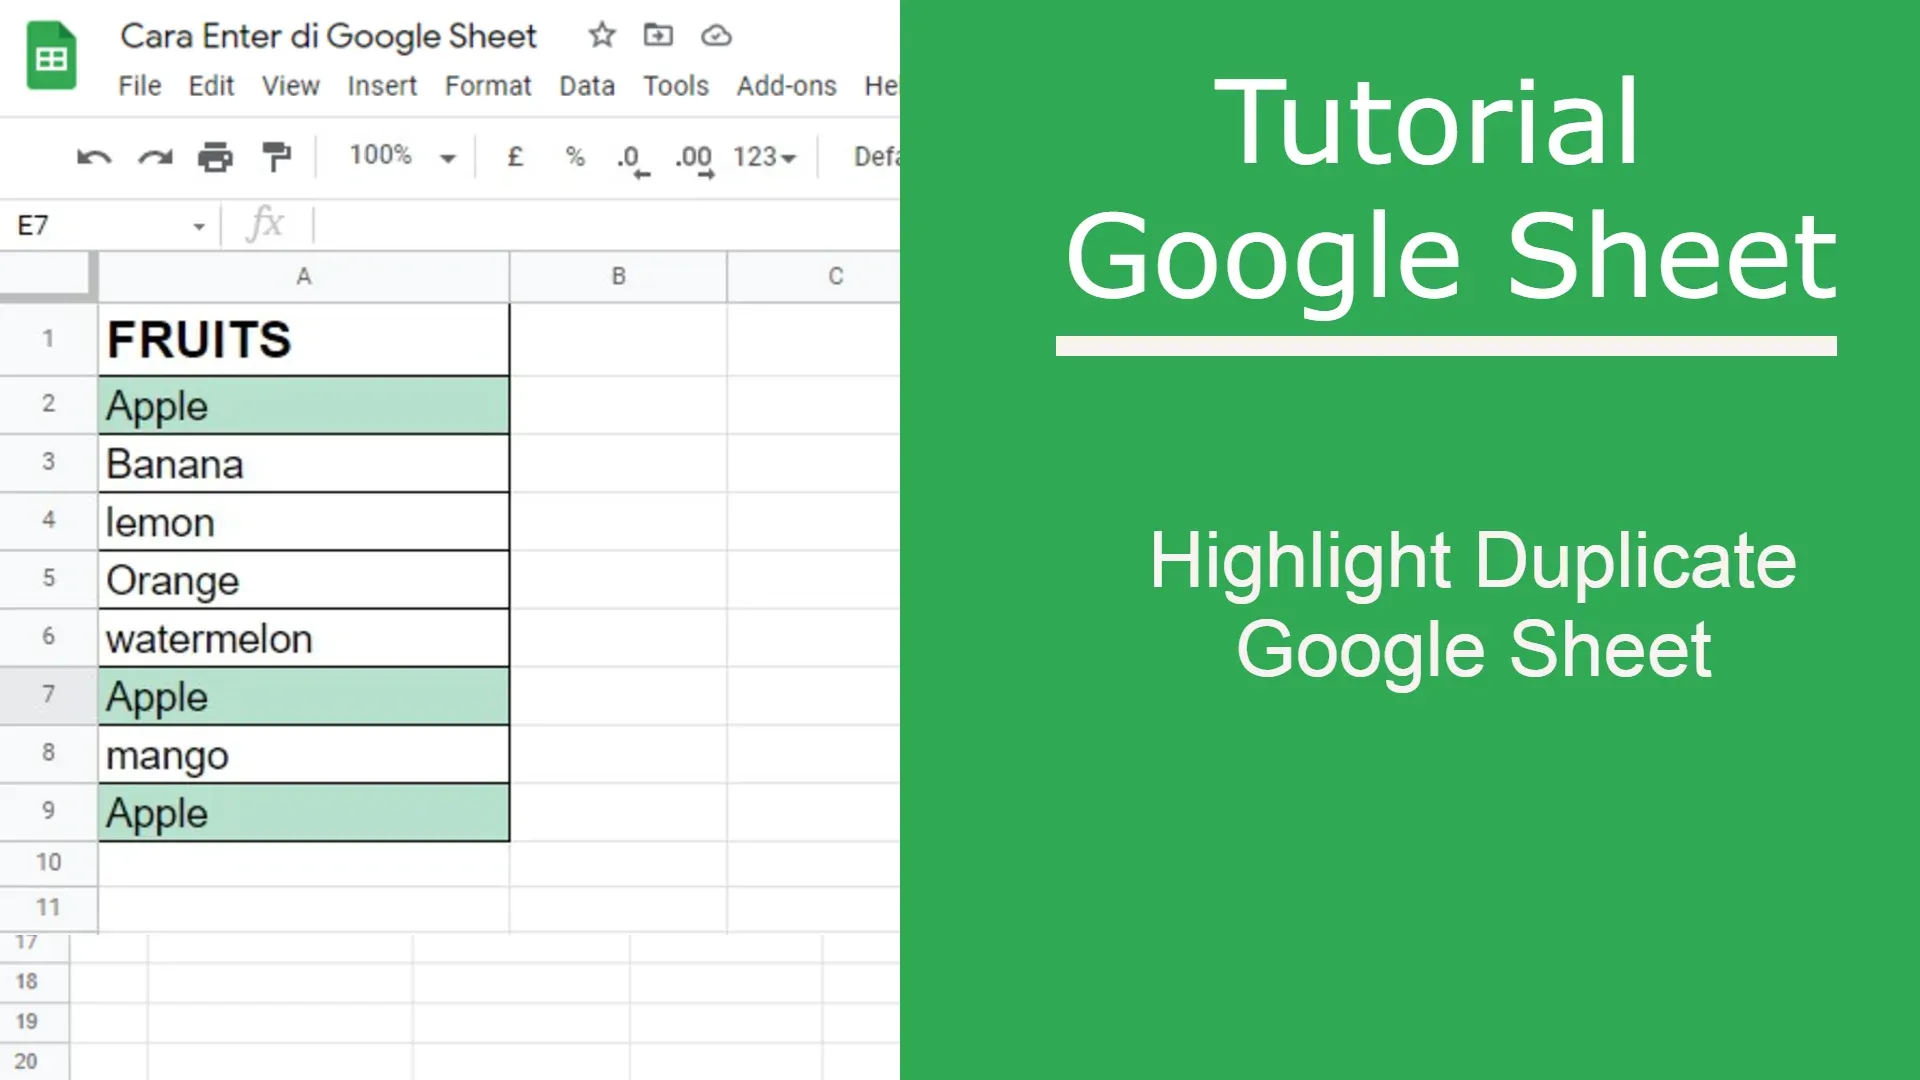
Task: Apply currency format with £ icon
Action: [x=515, y=156]
